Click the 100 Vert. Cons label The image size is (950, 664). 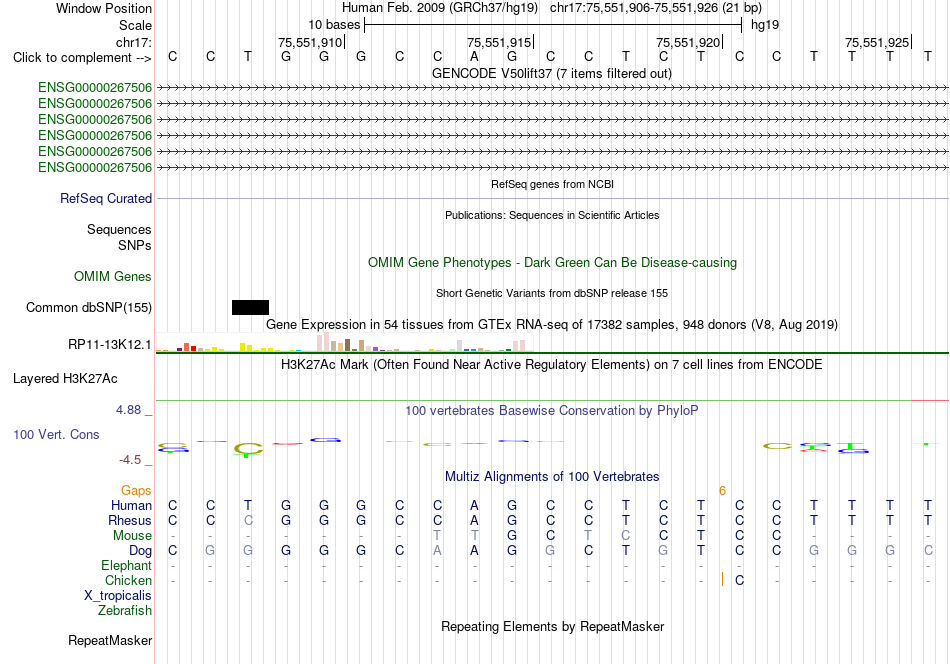pos(56,434)
